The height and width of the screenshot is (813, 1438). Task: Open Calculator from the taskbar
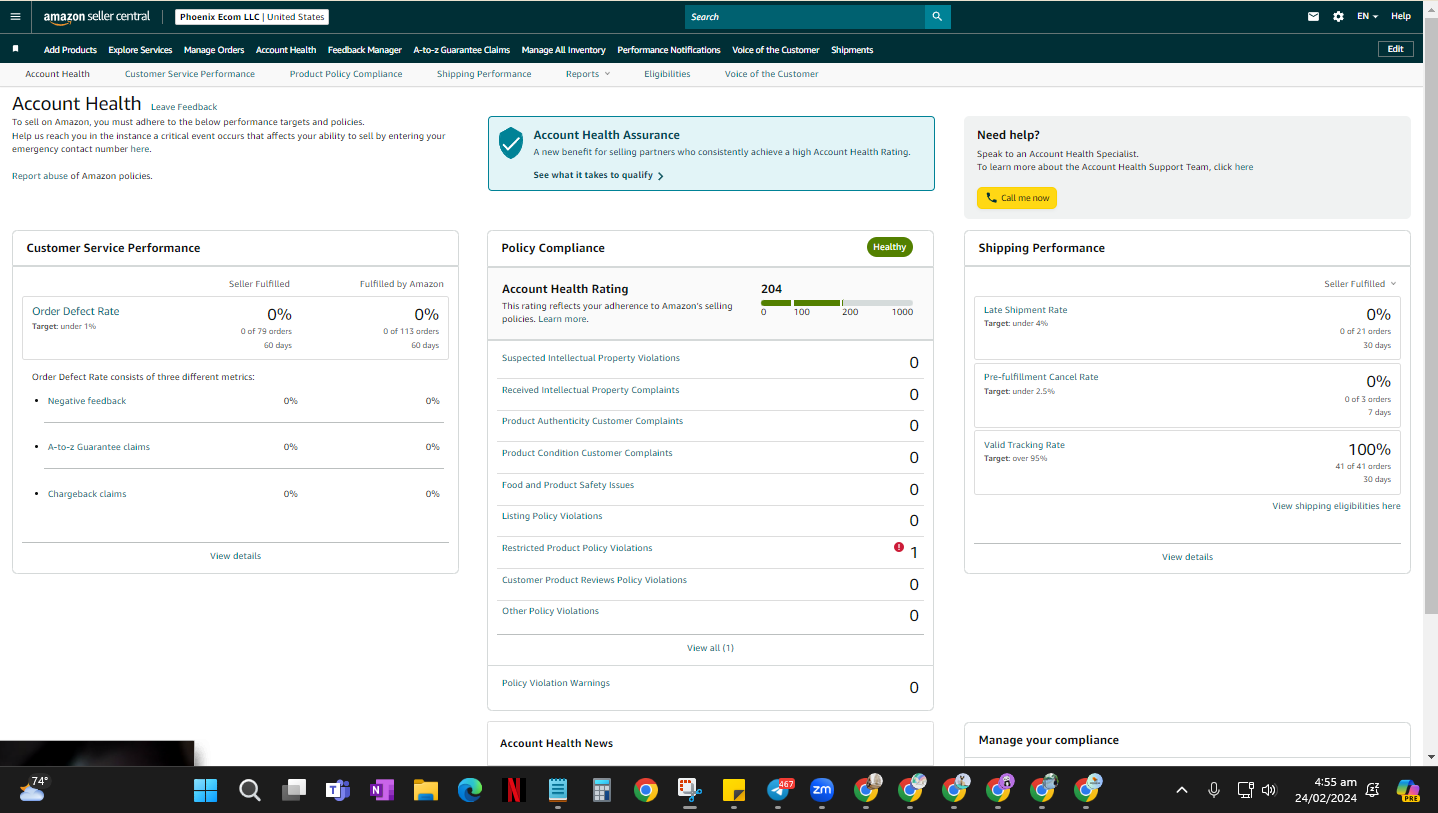(x=602, y=790)
